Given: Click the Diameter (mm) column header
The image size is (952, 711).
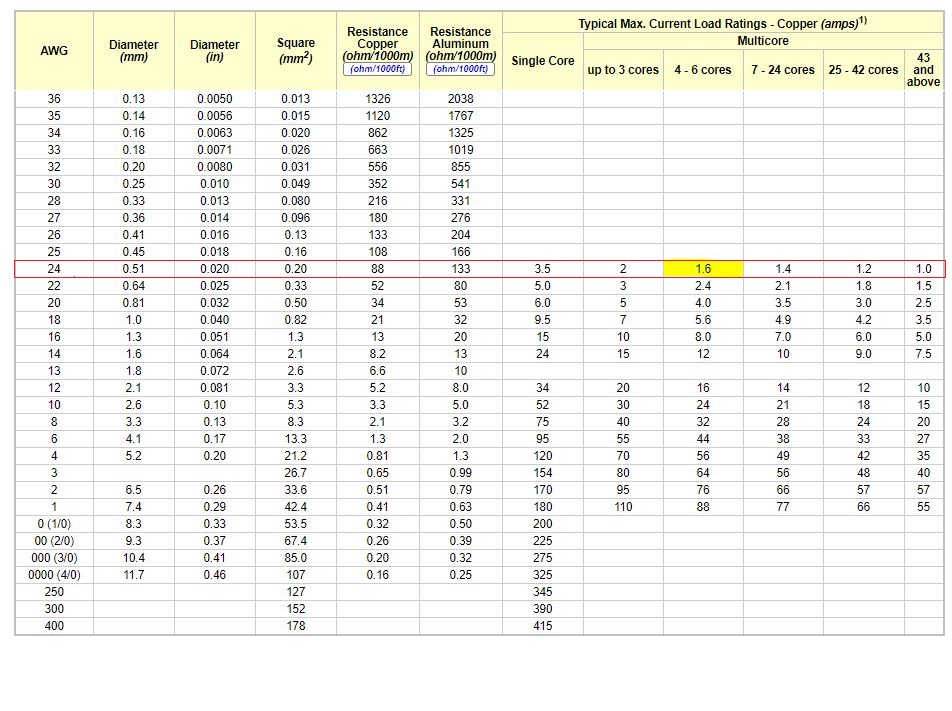Looking at the screenshot, I should point(133,51).
